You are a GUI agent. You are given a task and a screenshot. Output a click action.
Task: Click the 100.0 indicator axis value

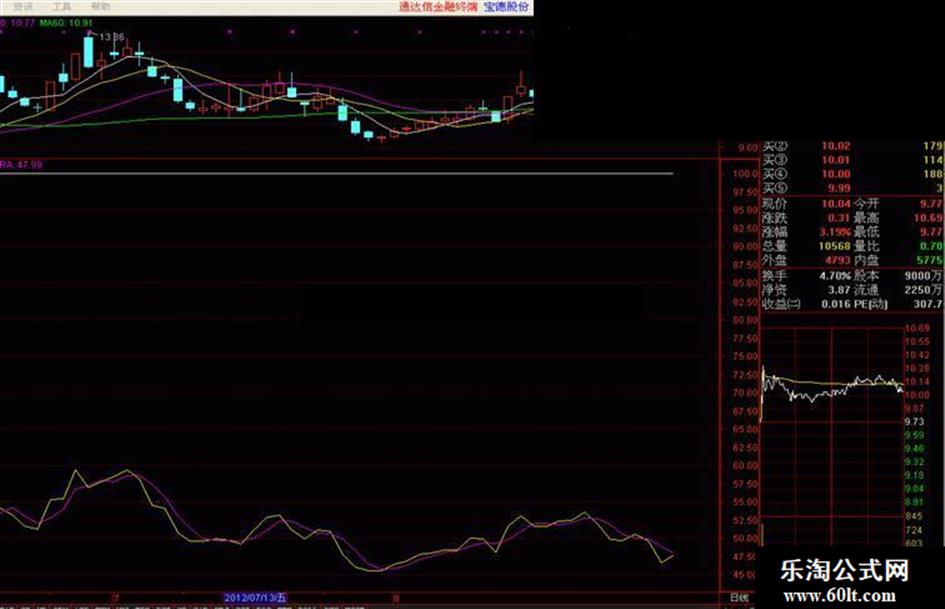click(745, 174)
